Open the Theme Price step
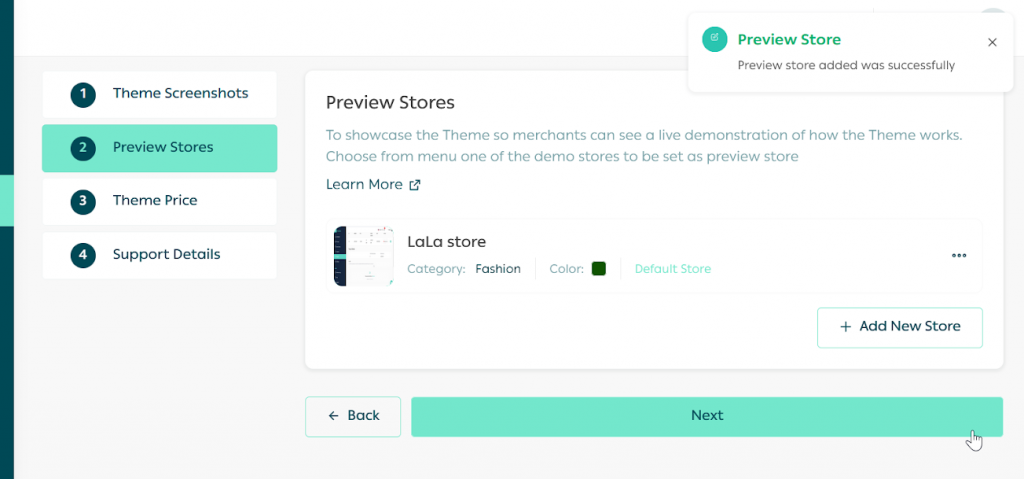The image size is (1024, 479). tap(155, 200)
